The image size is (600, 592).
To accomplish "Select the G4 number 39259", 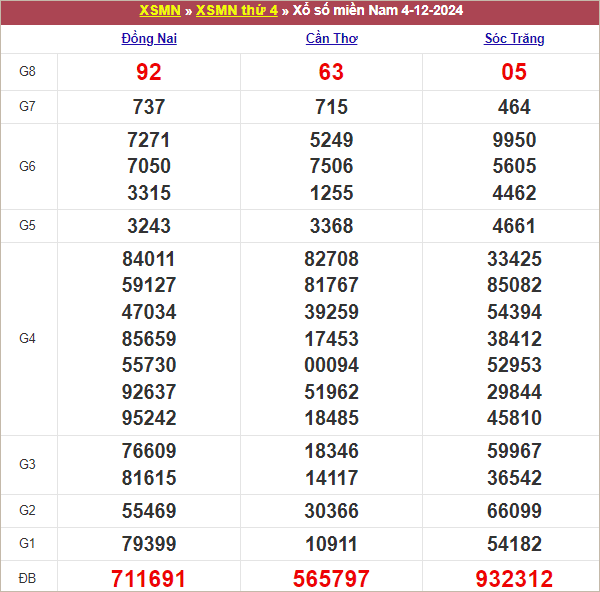I will tap(331, 312).
